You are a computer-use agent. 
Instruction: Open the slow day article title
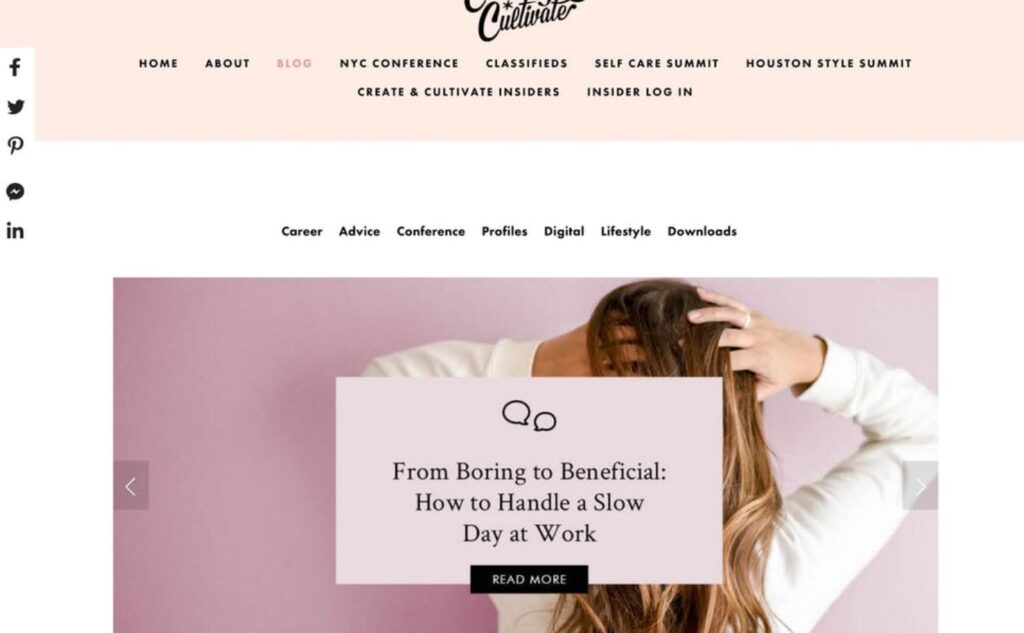pos(529,502)
